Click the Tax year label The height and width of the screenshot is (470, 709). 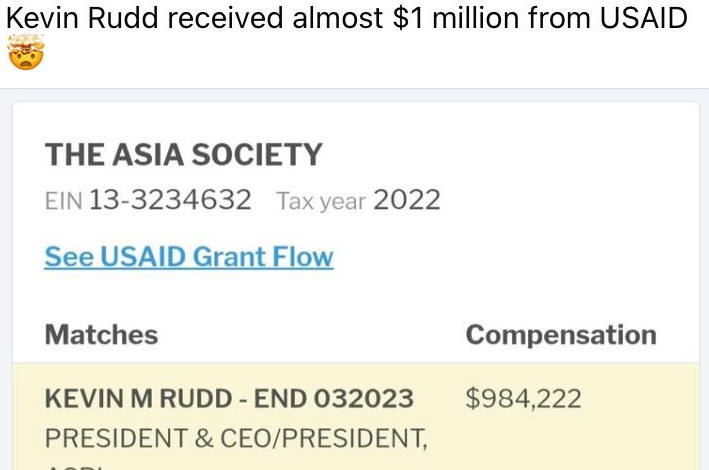coord(321,201)
